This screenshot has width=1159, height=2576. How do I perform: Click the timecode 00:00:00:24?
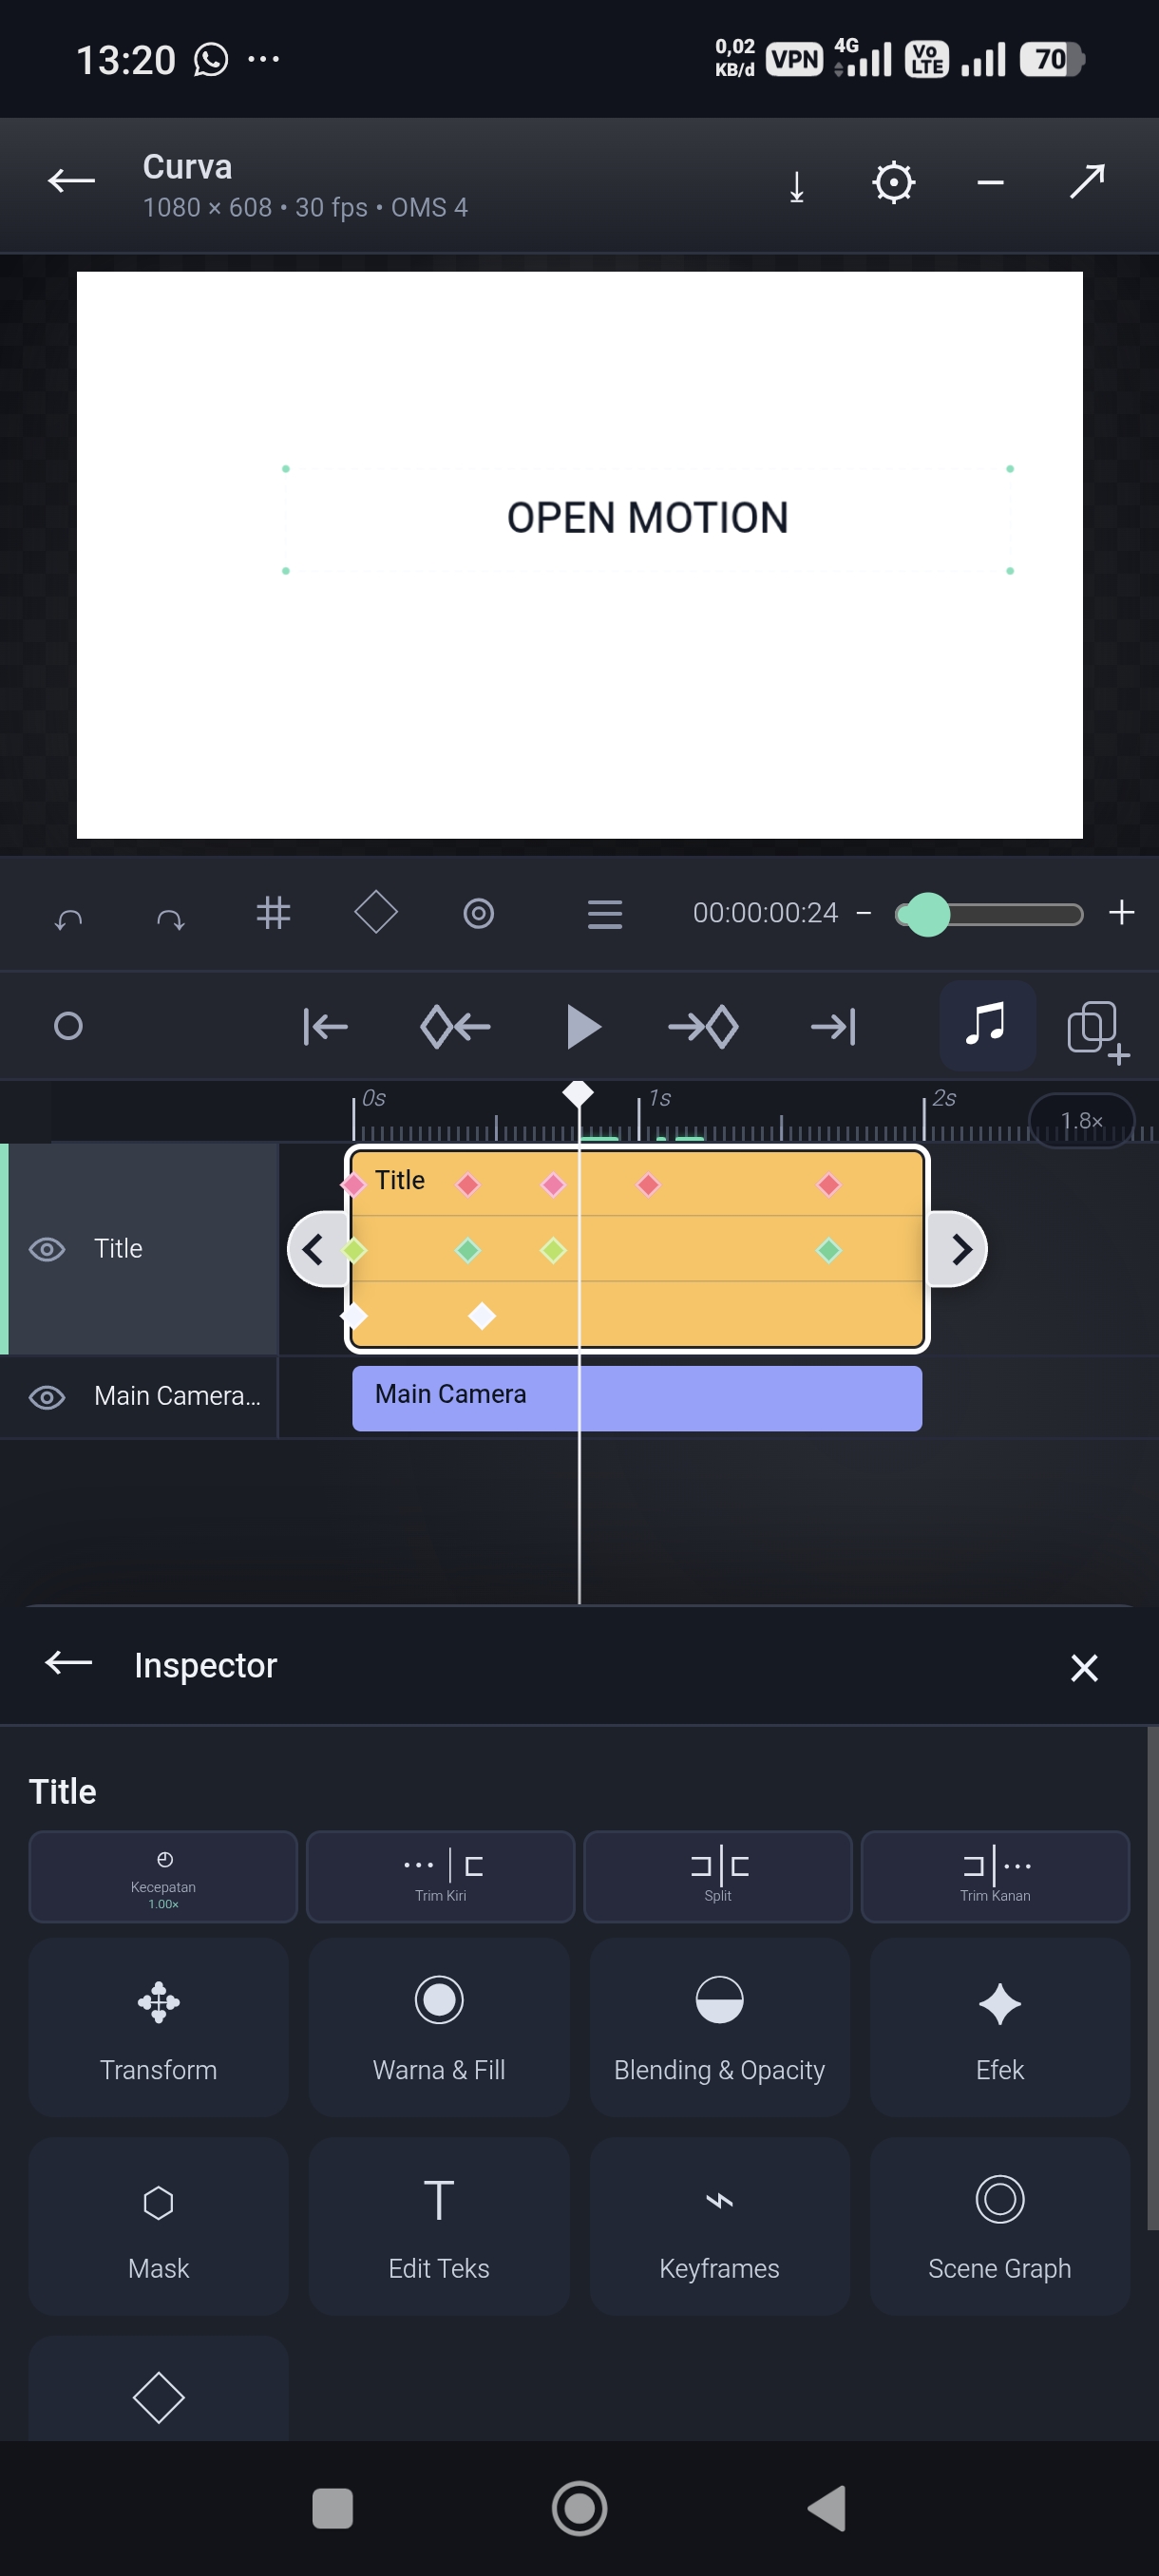[765, 913]
